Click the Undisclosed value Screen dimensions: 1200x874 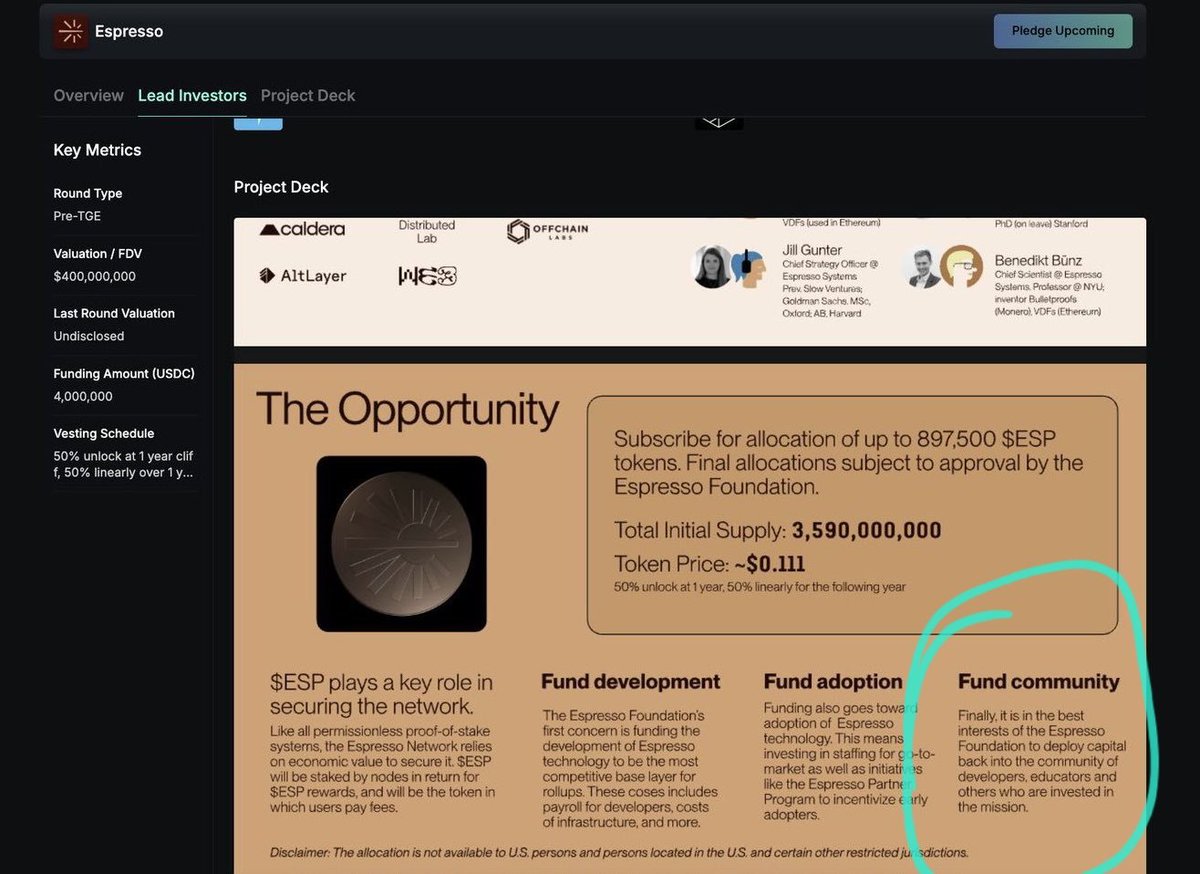click(x=89, y=336)
